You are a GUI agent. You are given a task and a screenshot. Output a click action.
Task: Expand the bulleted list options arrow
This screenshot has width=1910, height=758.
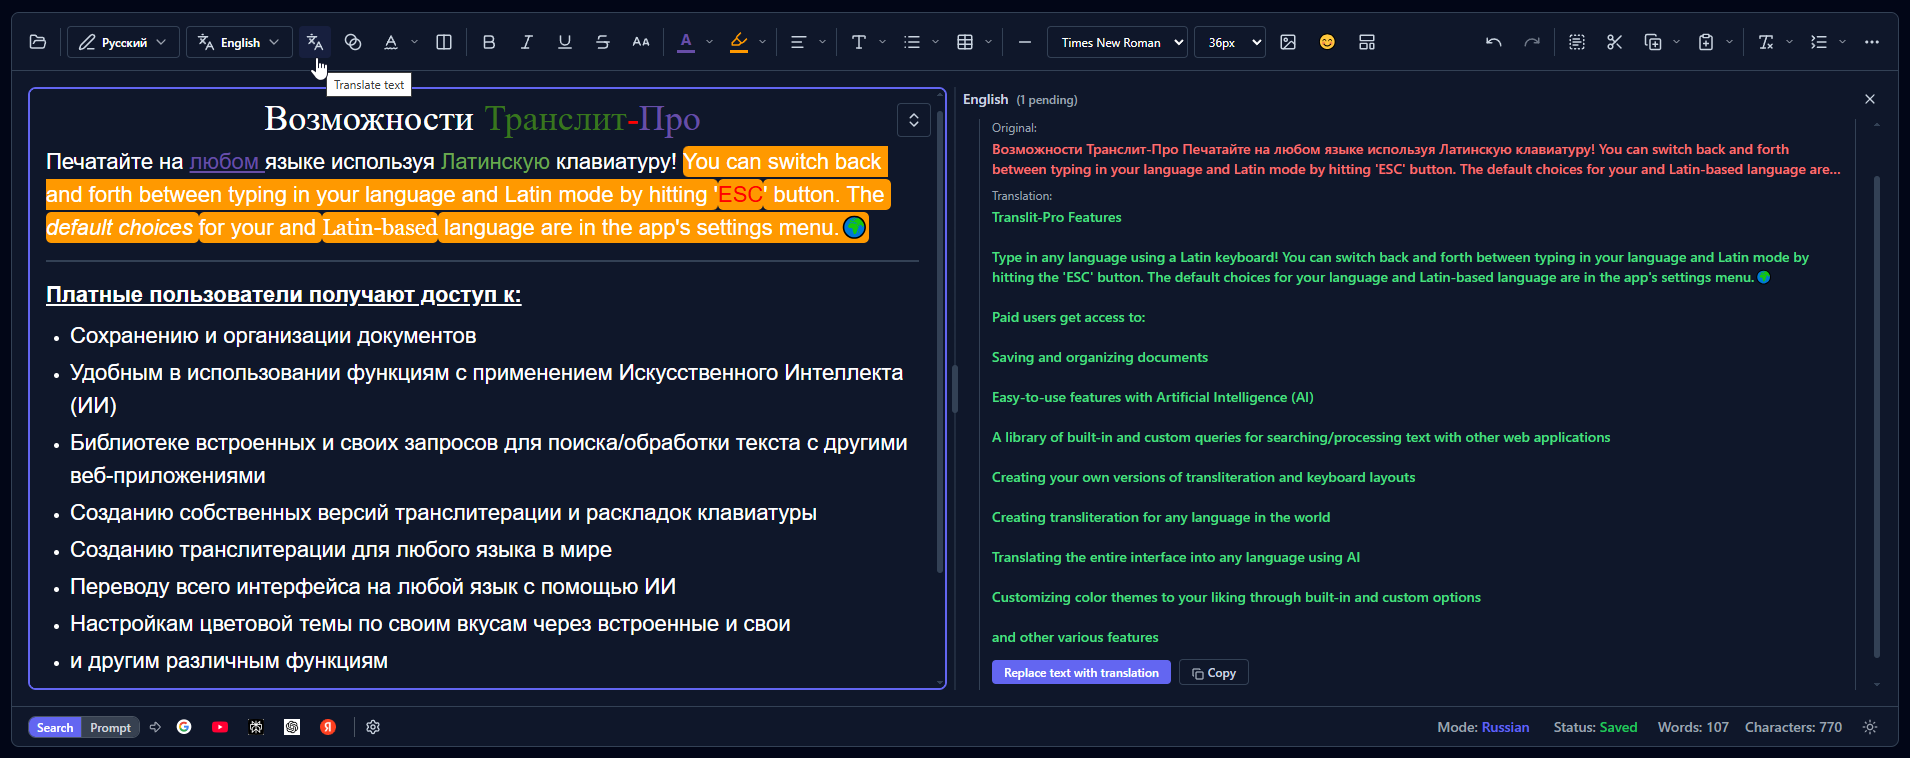click(x=935, y=42)
